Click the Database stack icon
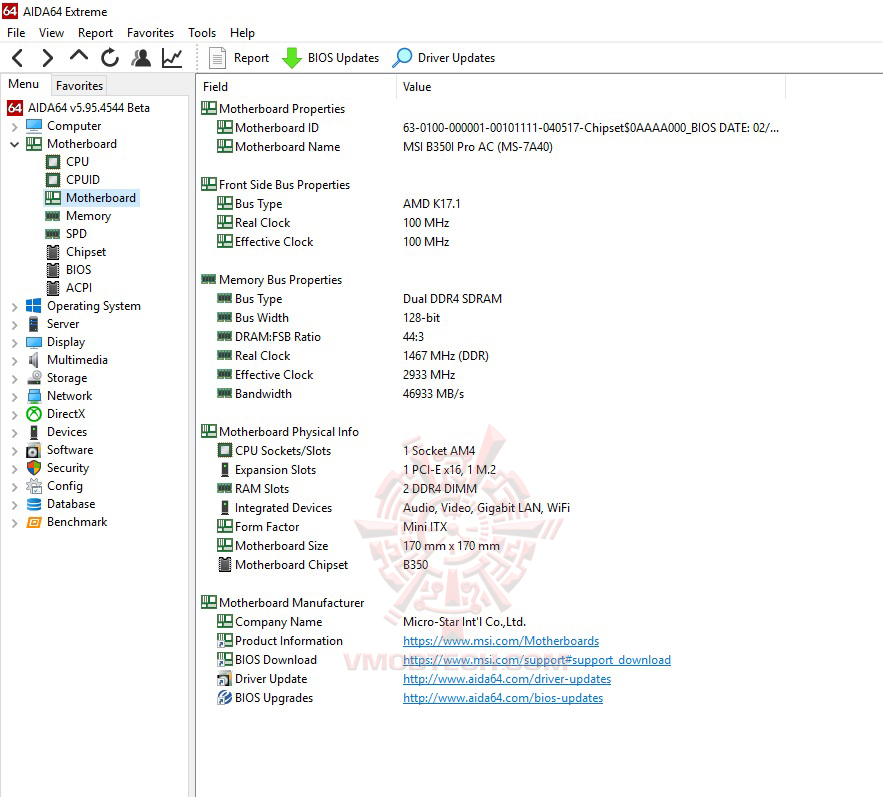Viewport: 883px width, 797px height. (34, 504)
